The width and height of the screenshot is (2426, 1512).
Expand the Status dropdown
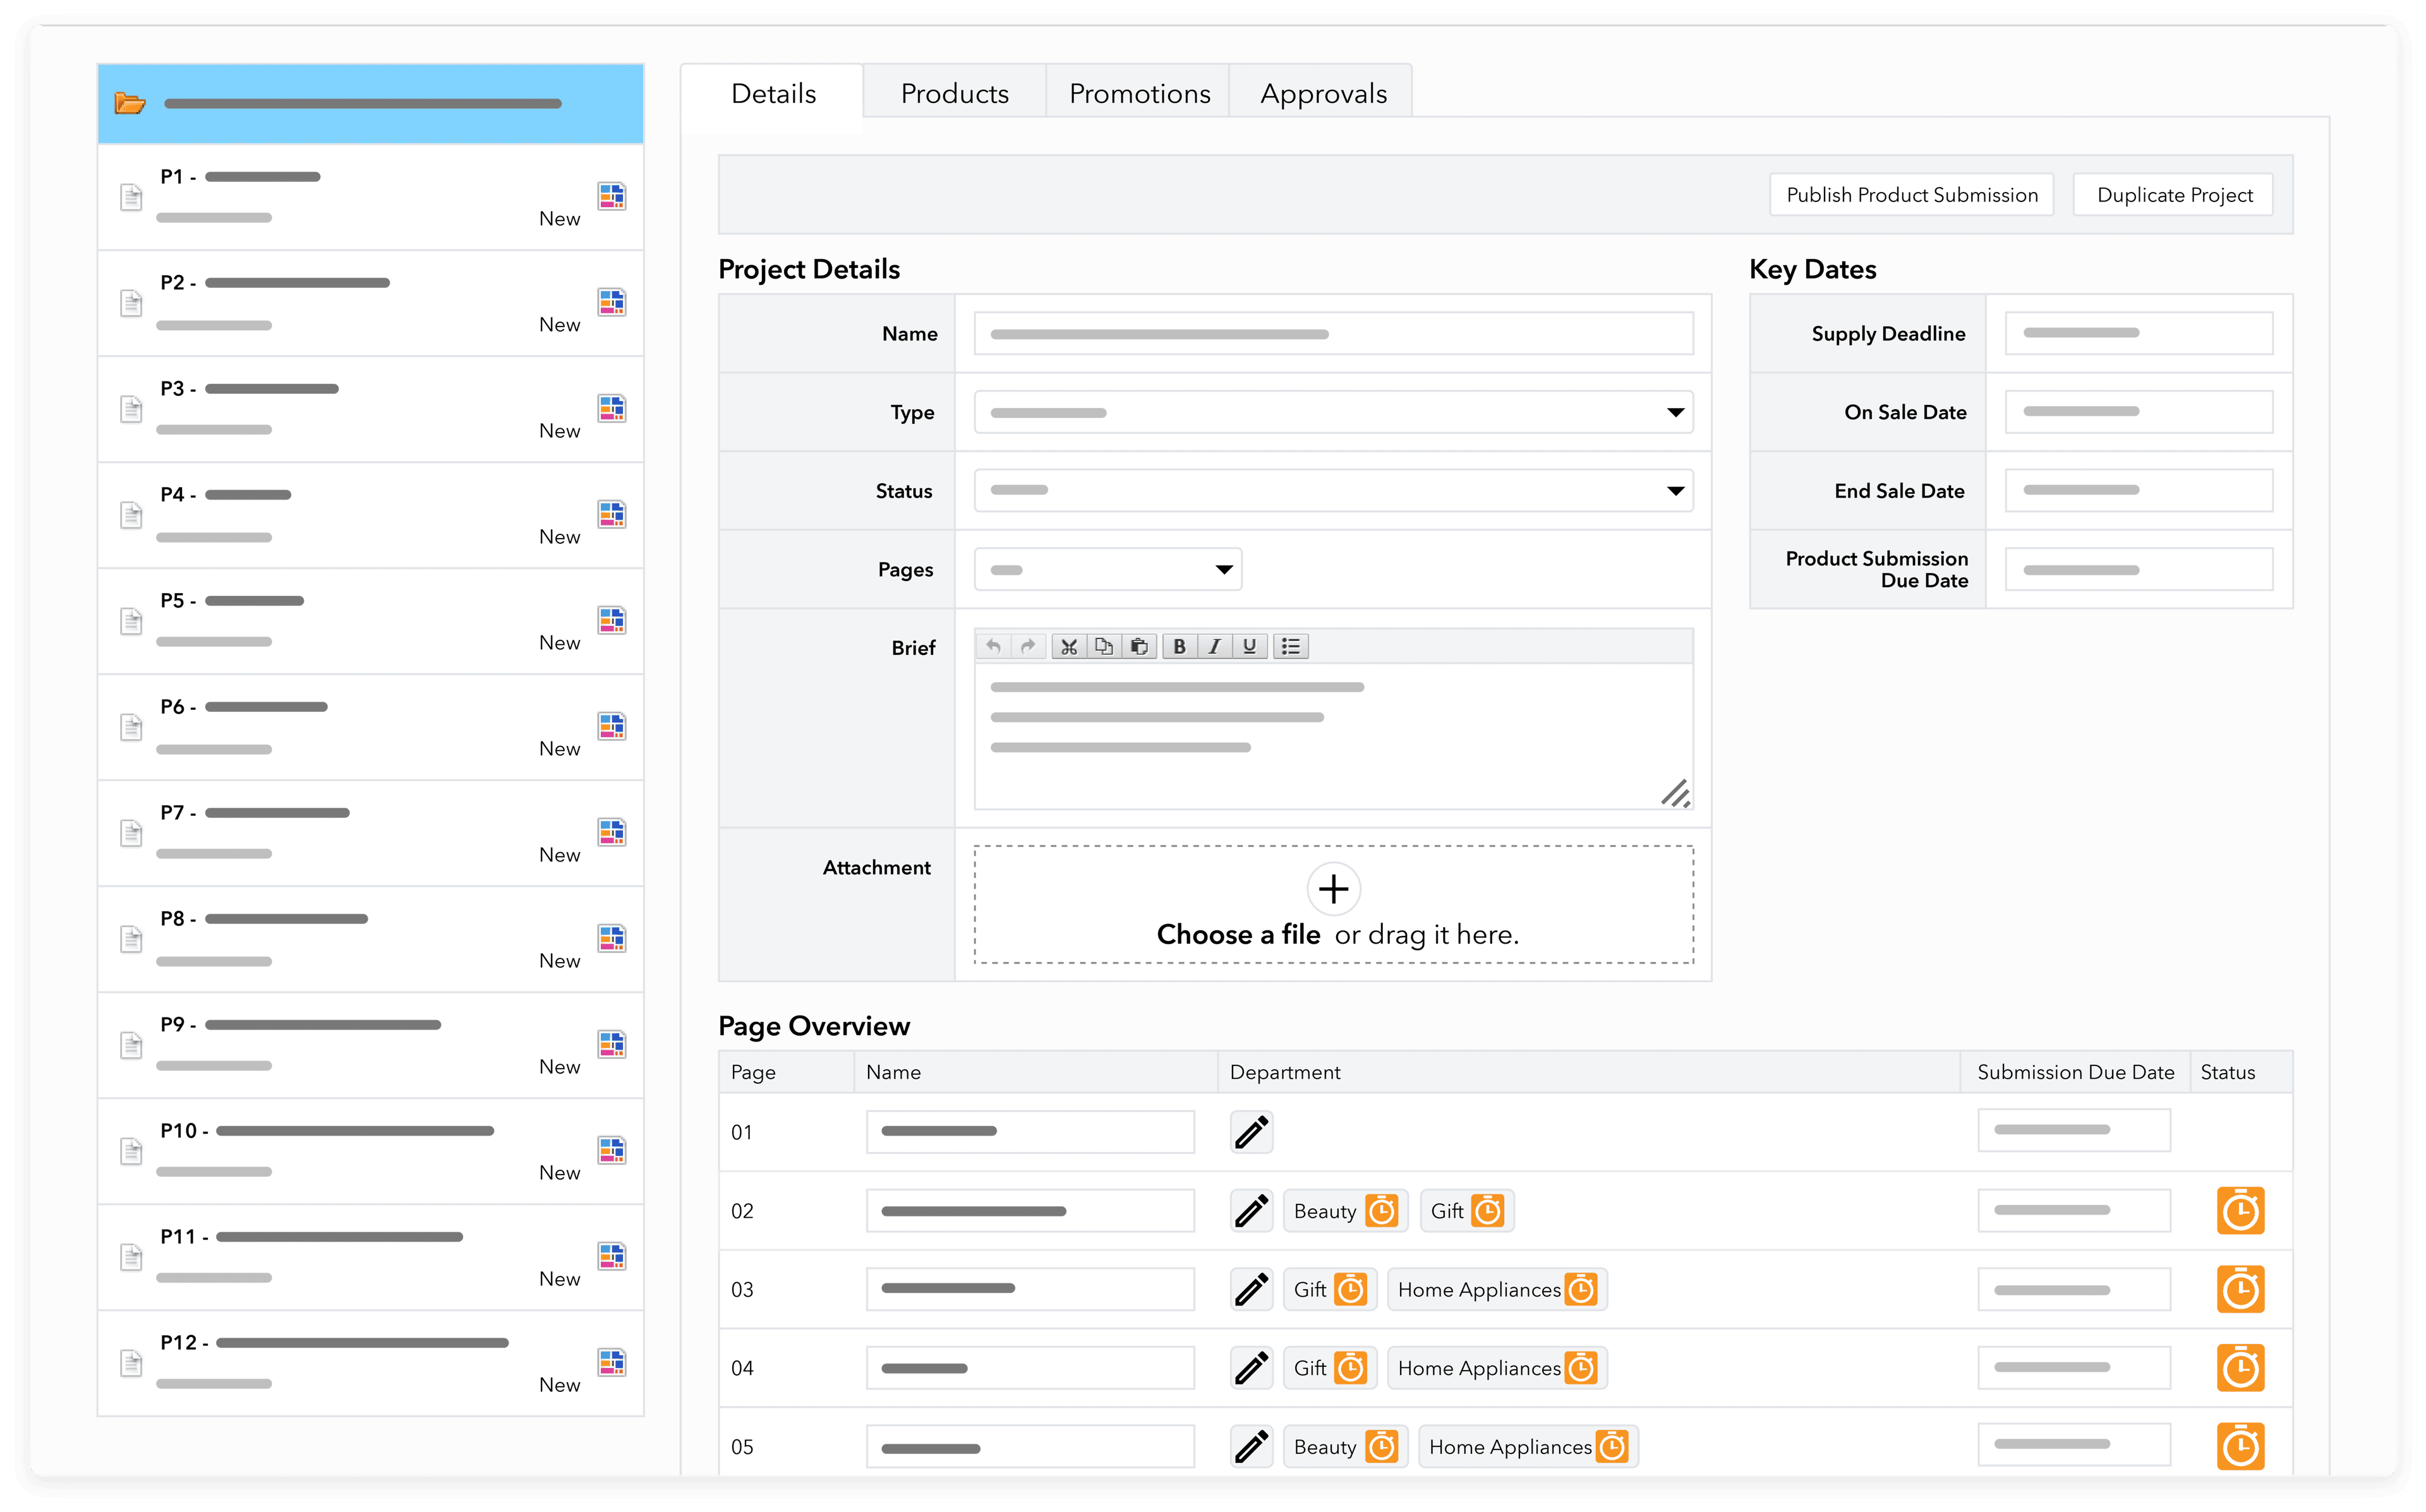(x=1333, y=491)
